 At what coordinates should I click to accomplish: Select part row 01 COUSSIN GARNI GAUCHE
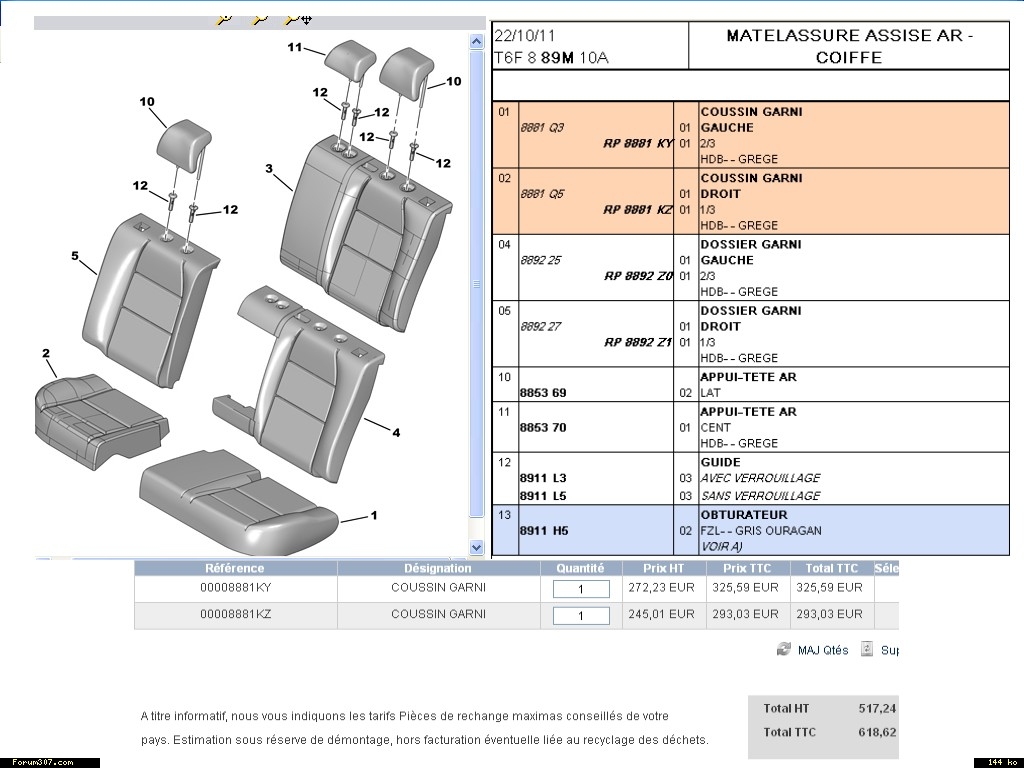coord(750,134)
